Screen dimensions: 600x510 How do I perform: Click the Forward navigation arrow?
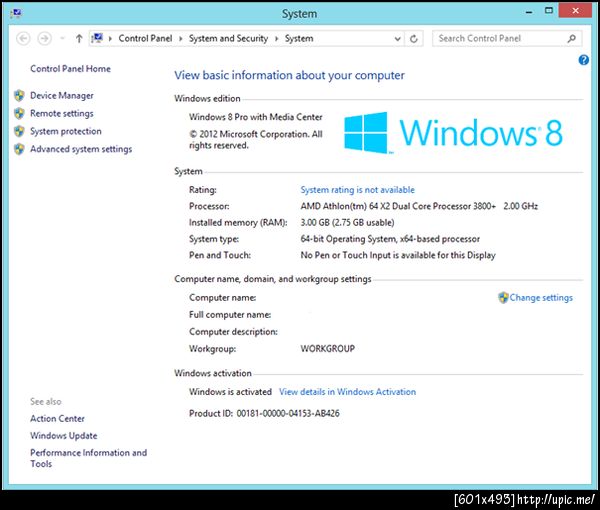(44, 38)
